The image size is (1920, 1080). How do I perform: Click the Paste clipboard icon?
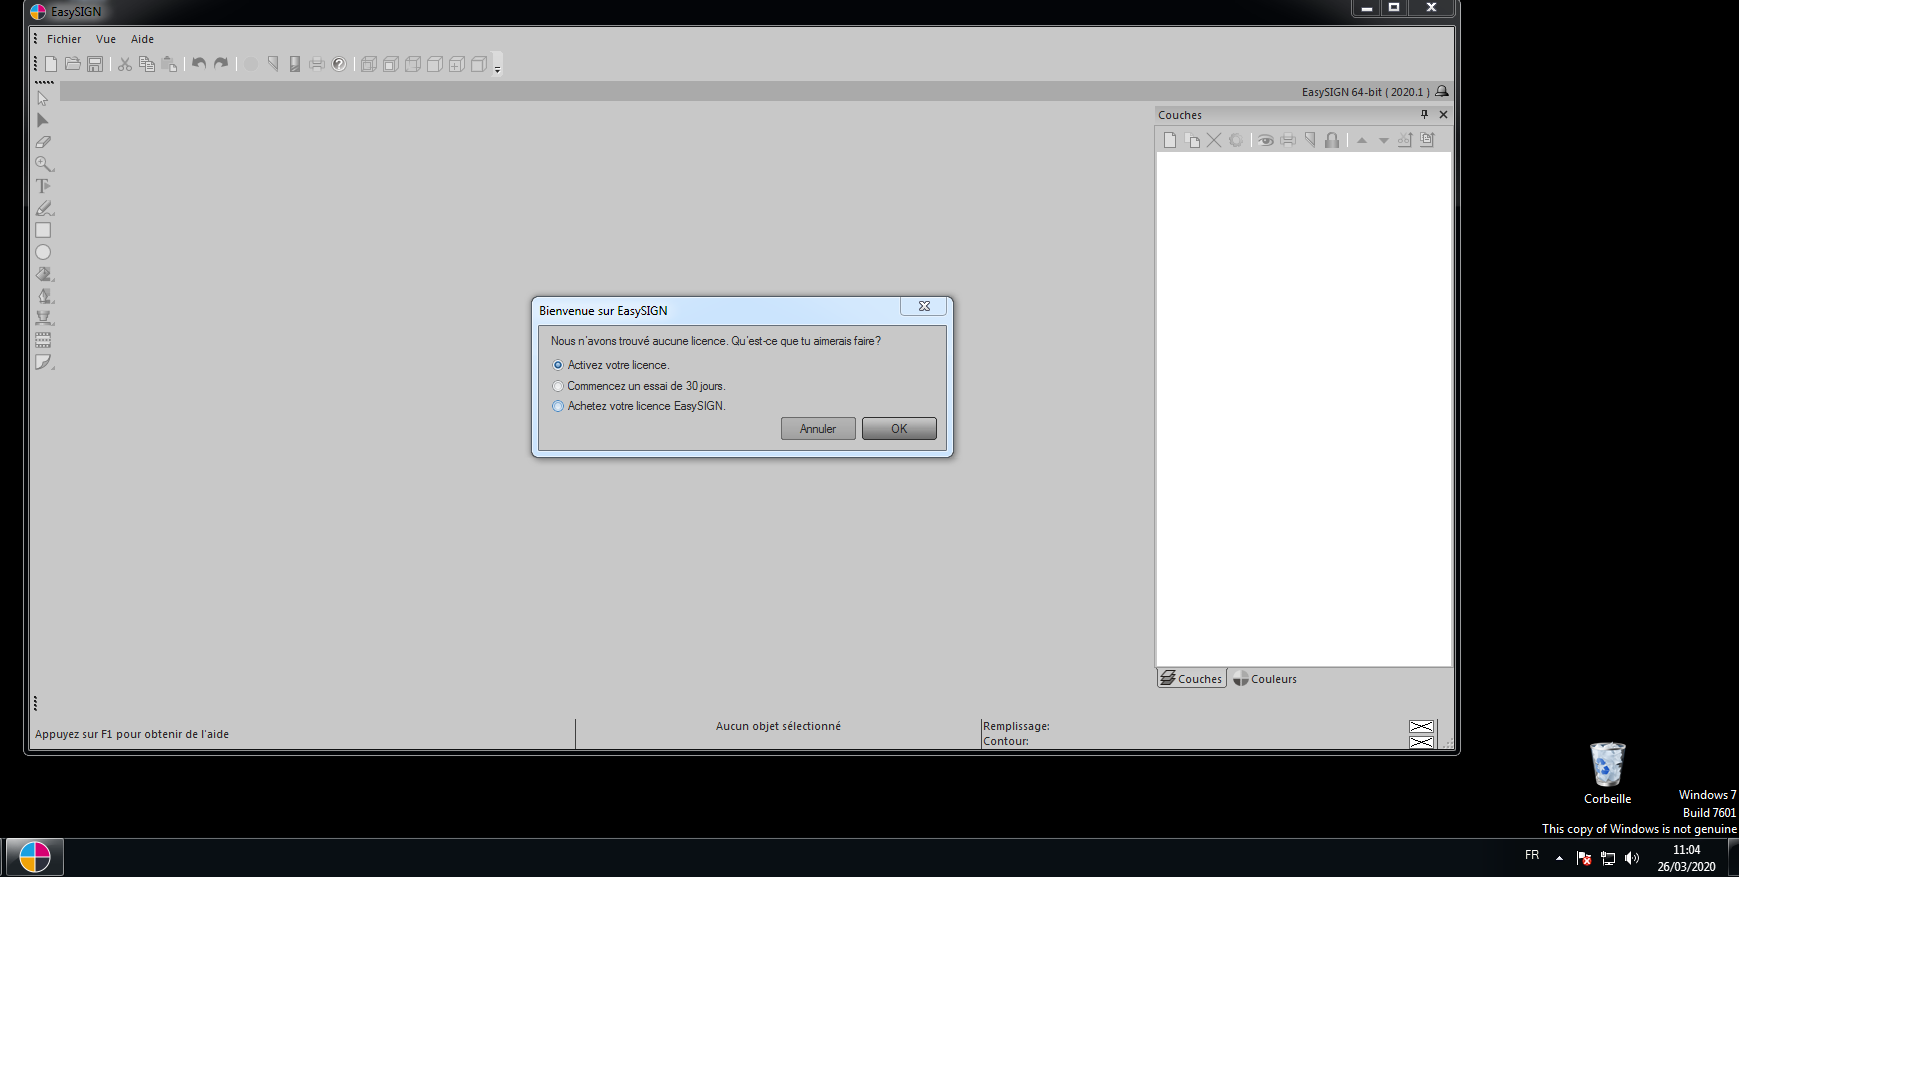point(169,64)
